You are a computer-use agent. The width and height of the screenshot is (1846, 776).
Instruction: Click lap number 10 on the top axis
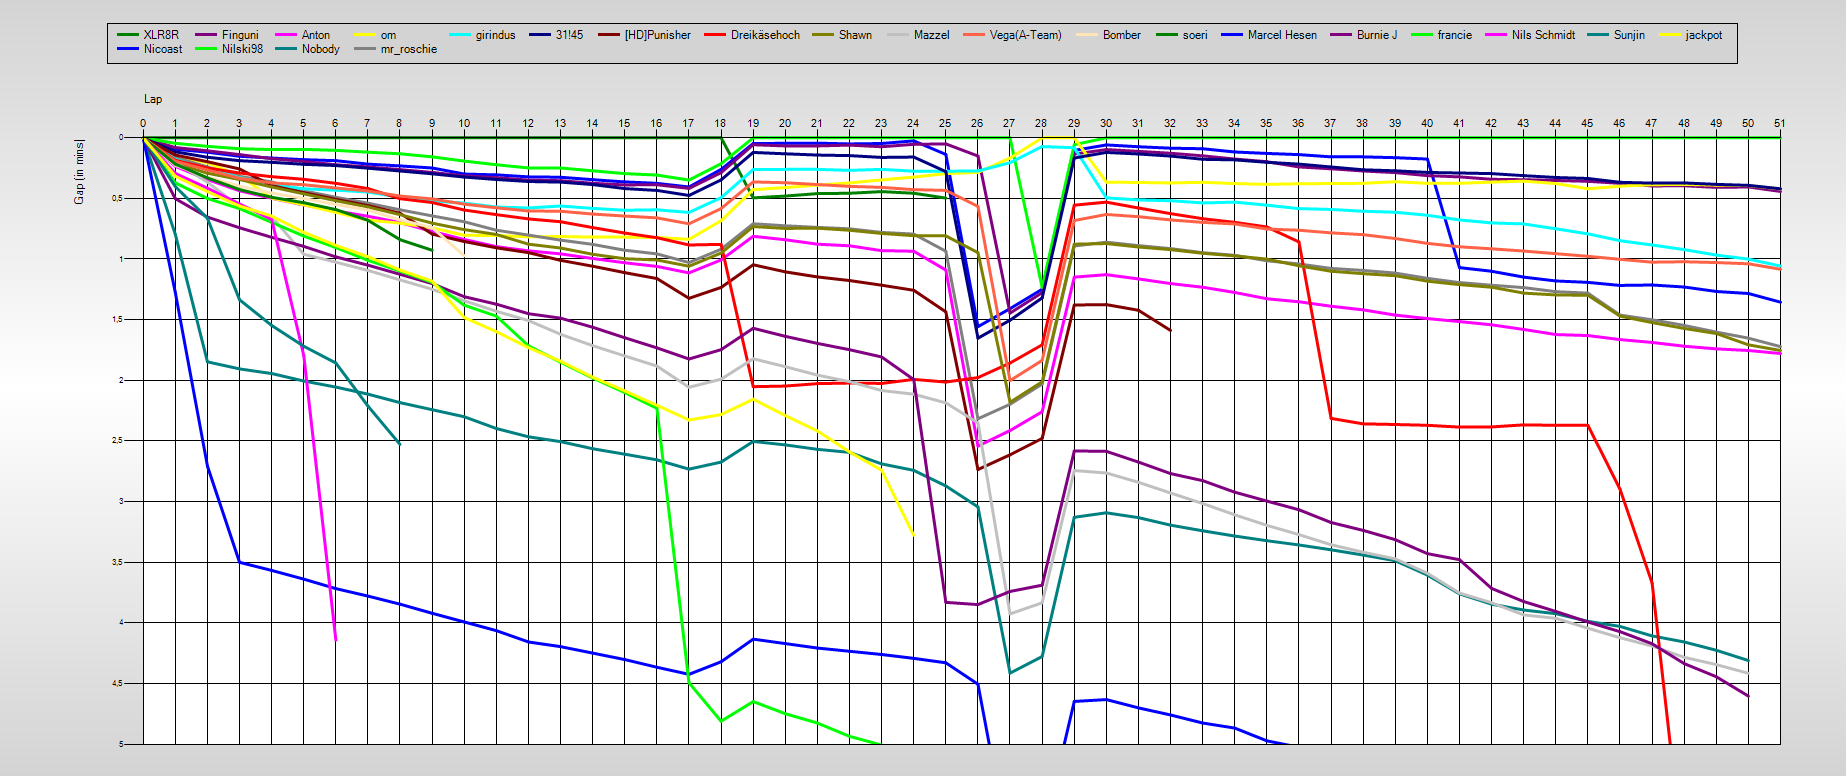(x=464, y=123)
